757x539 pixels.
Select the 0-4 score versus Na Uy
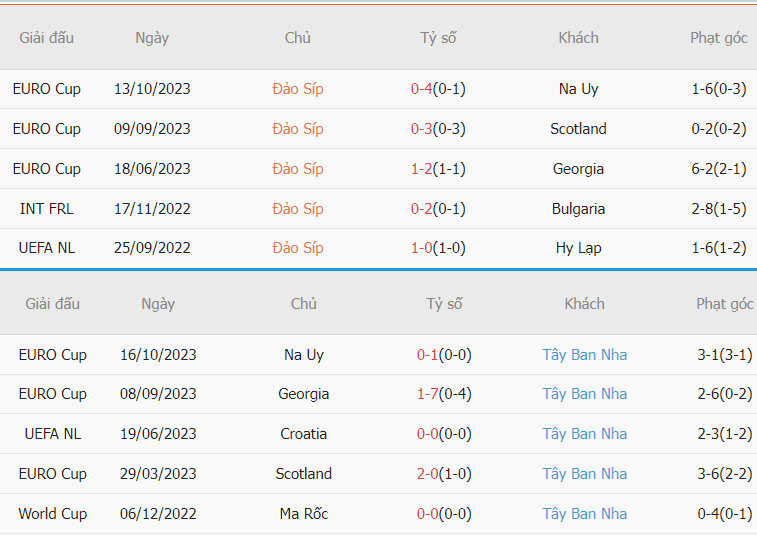tap(421, 89)
